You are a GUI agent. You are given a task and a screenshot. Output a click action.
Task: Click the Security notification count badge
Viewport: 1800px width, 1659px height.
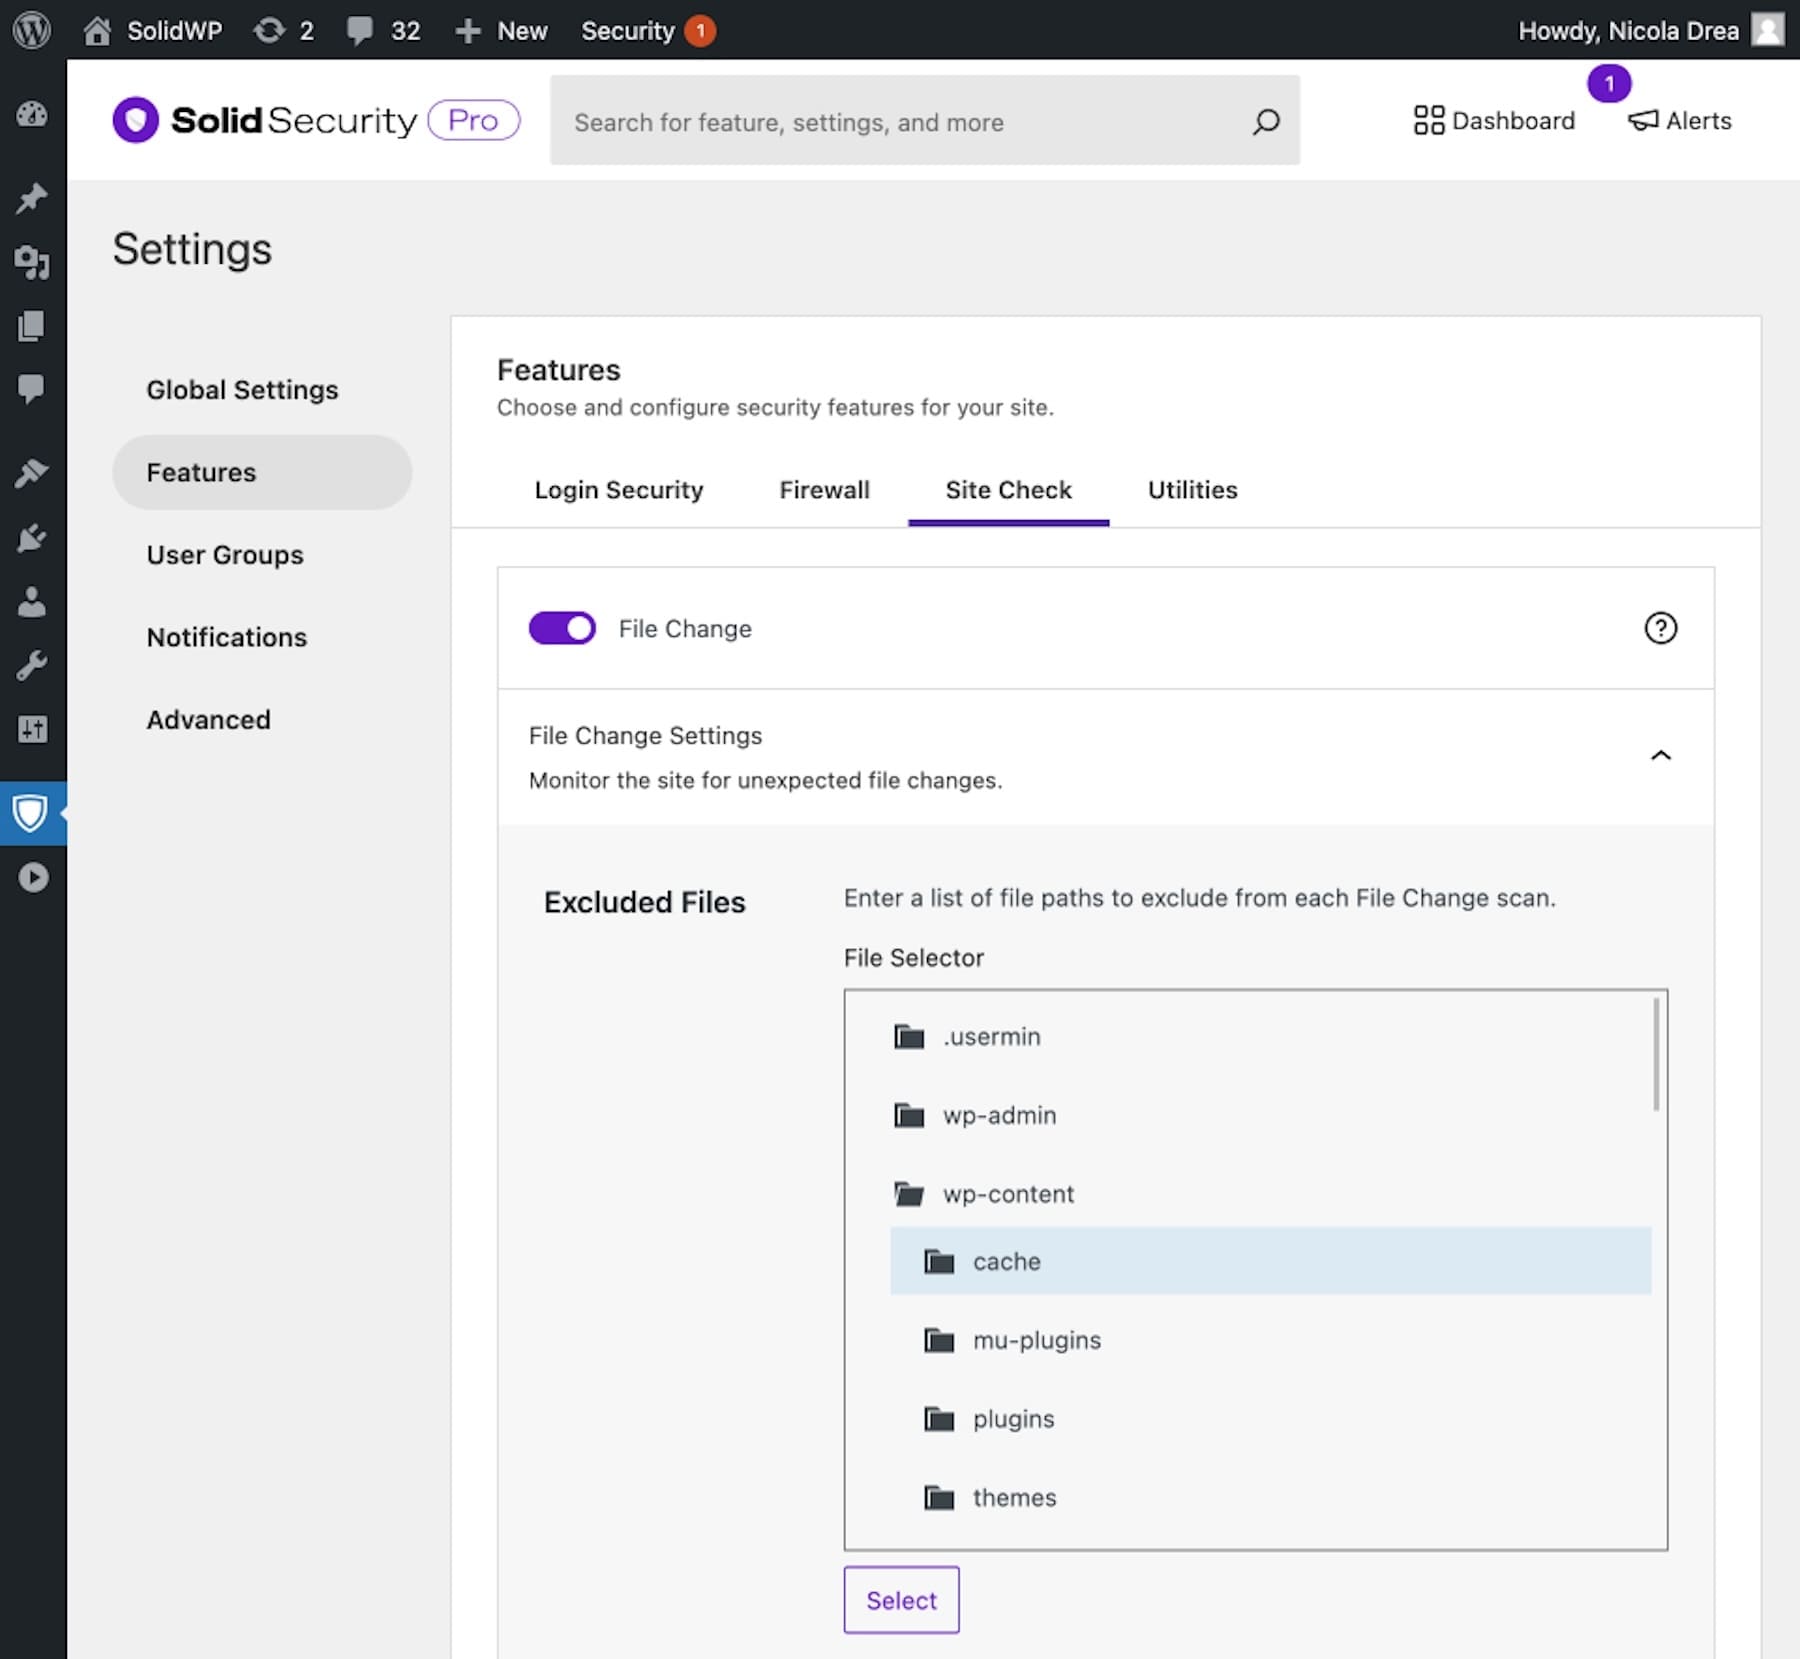(x=700, y=31)
